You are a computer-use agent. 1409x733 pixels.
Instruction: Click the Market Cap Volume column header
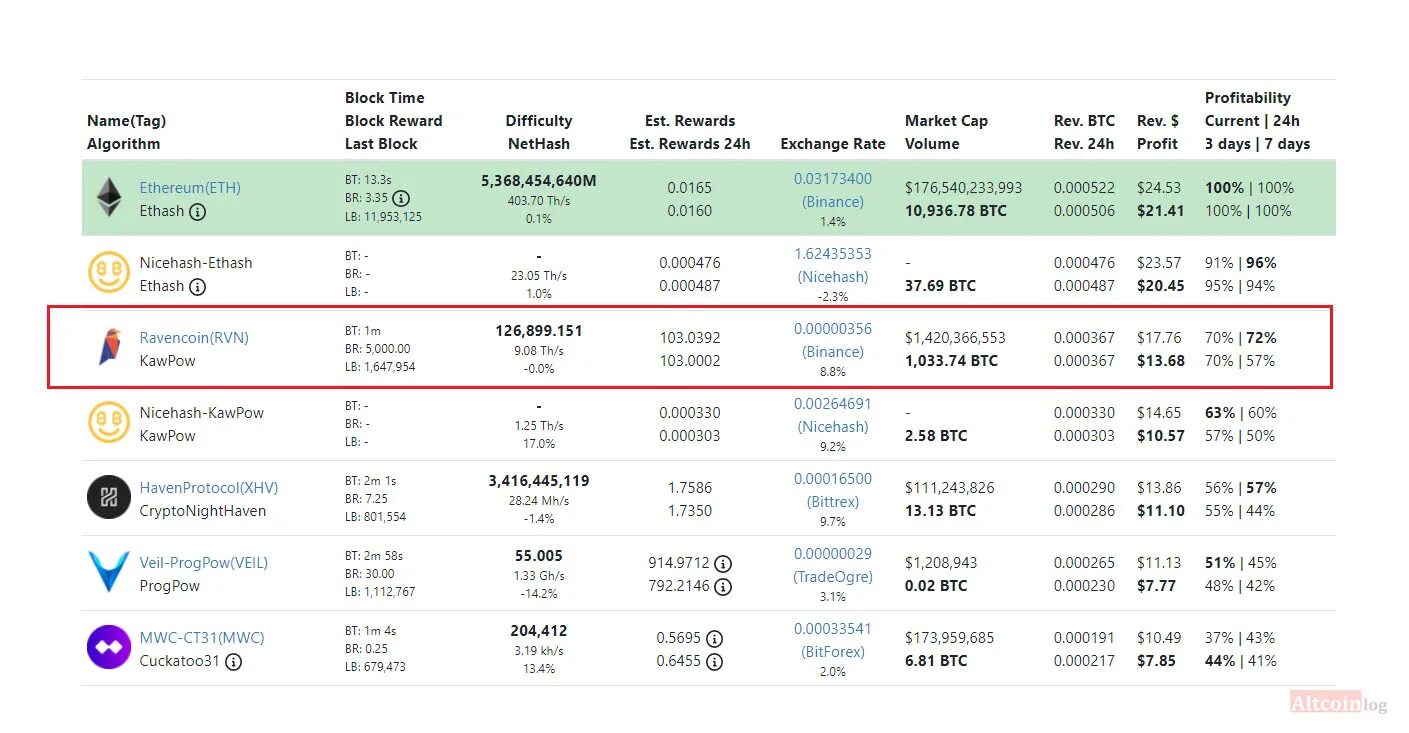946,132
